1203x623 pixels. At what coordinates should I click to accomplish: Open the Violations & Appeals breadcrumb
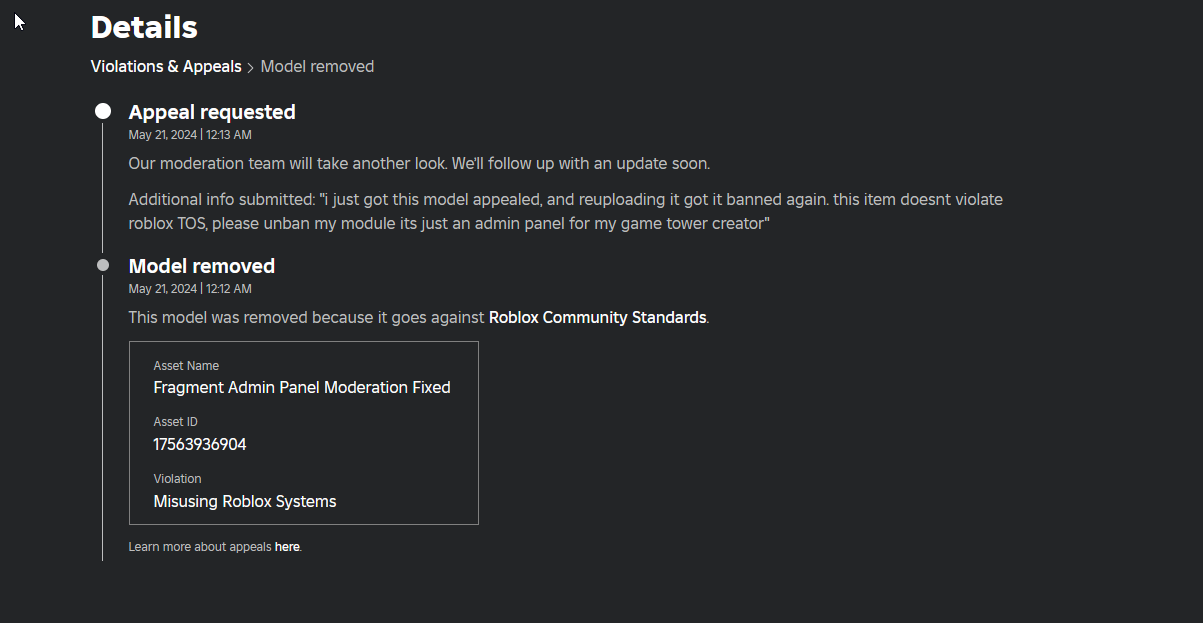coord(166,66)
